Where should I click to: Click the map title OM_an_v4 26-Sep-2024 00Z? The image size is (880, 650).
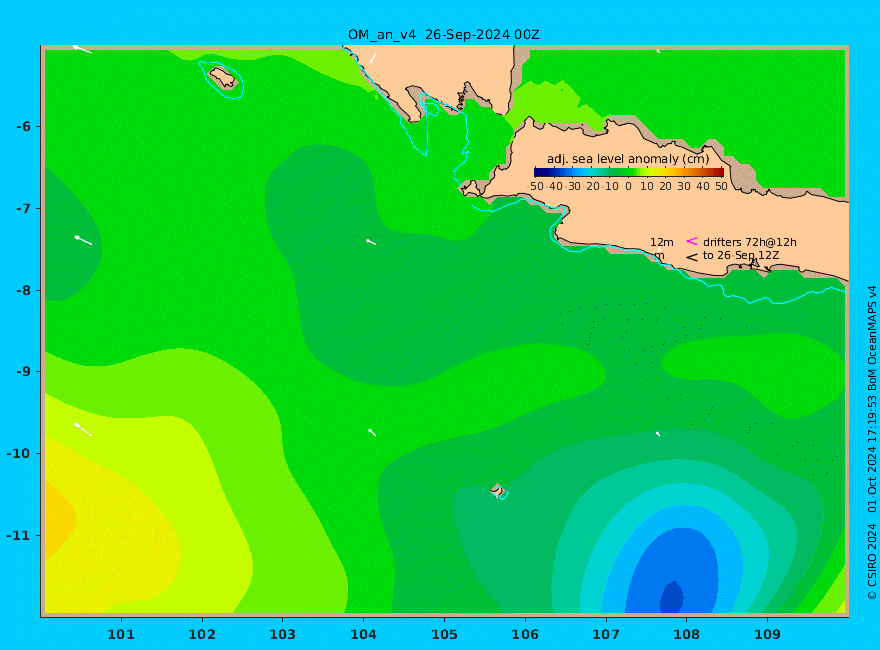pyautogui.click(x=443, y=35)
